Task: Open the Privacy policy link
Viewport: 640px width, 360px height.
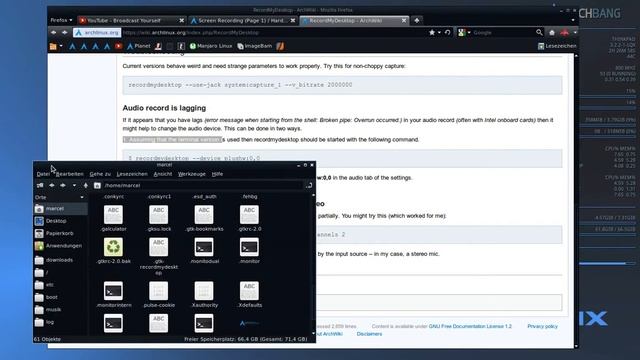Action: tap(542, 327)
